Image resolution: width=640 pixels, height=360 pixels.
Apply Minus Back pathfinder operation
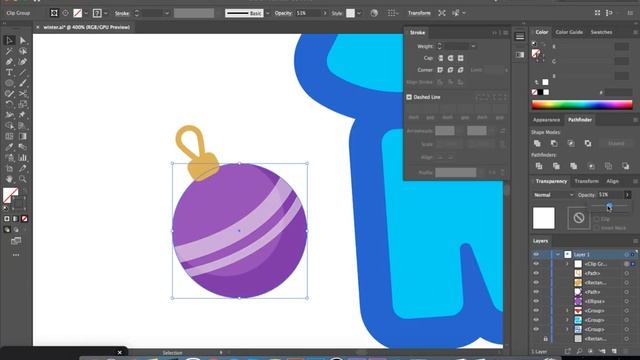(x=626, y=166)
